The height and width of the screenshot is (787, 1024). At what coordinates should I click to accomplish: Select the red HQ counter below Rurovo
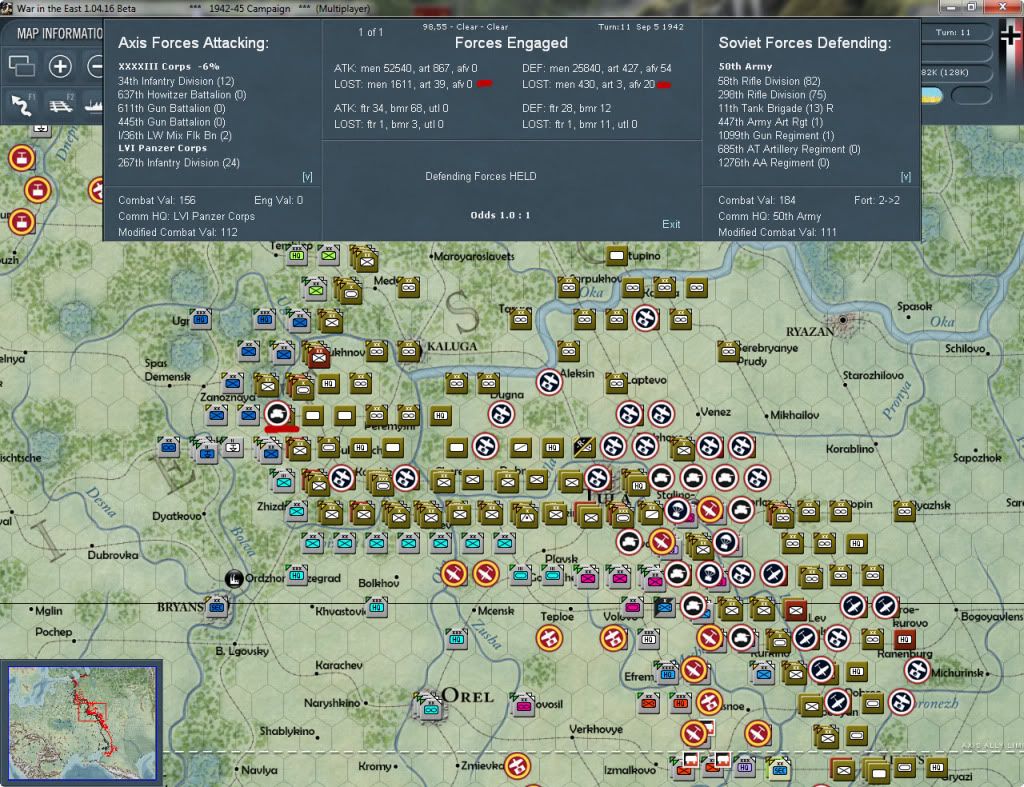coord(905,639)
